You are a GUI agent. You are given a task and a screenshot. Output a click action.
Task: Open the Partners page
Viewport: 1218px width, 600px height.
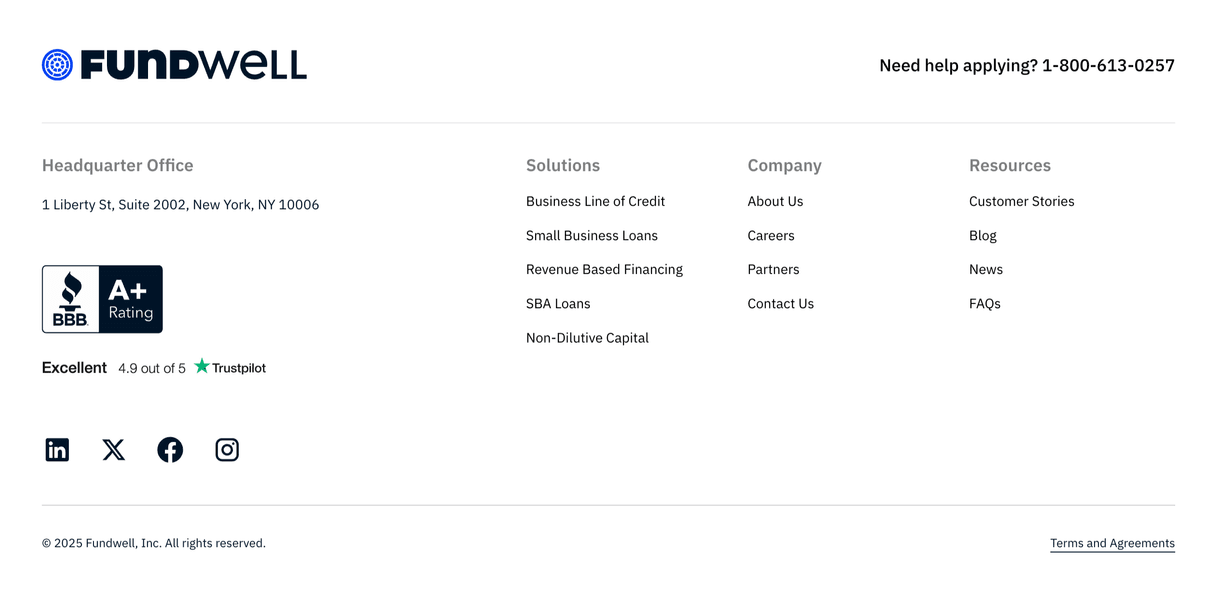[x=773, y=269]
